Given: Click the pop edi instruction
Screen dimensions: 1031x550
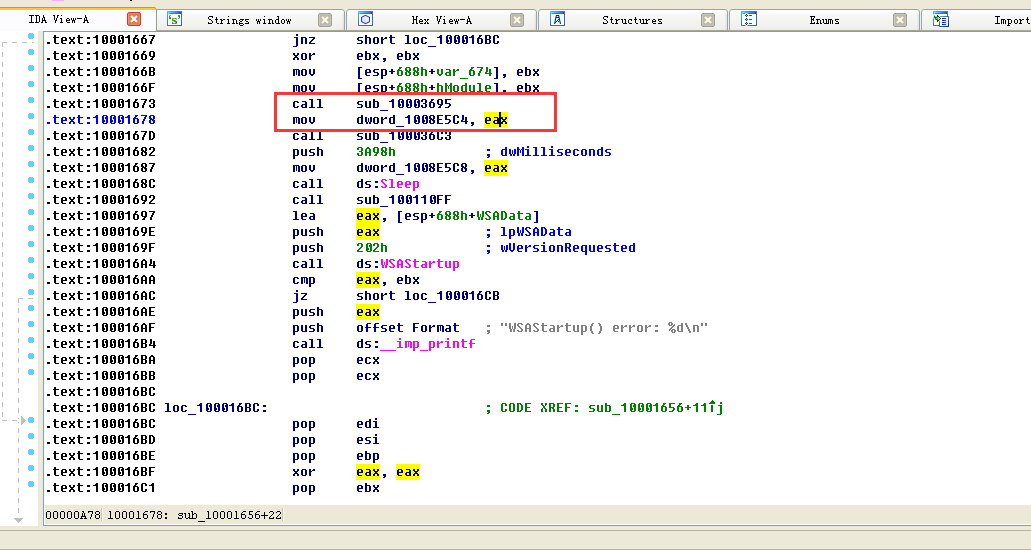Looking at the screenshot, I should pos(336,424).
